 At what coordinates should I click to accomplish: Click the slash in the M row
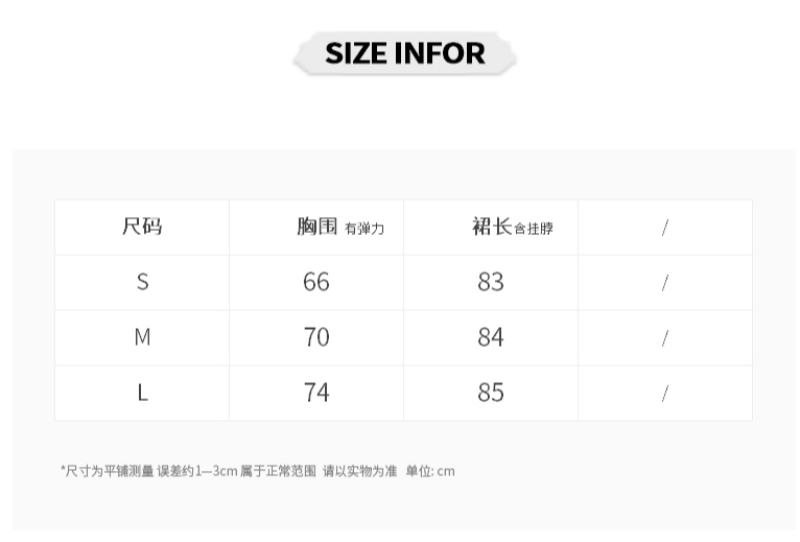click(665, 339)
